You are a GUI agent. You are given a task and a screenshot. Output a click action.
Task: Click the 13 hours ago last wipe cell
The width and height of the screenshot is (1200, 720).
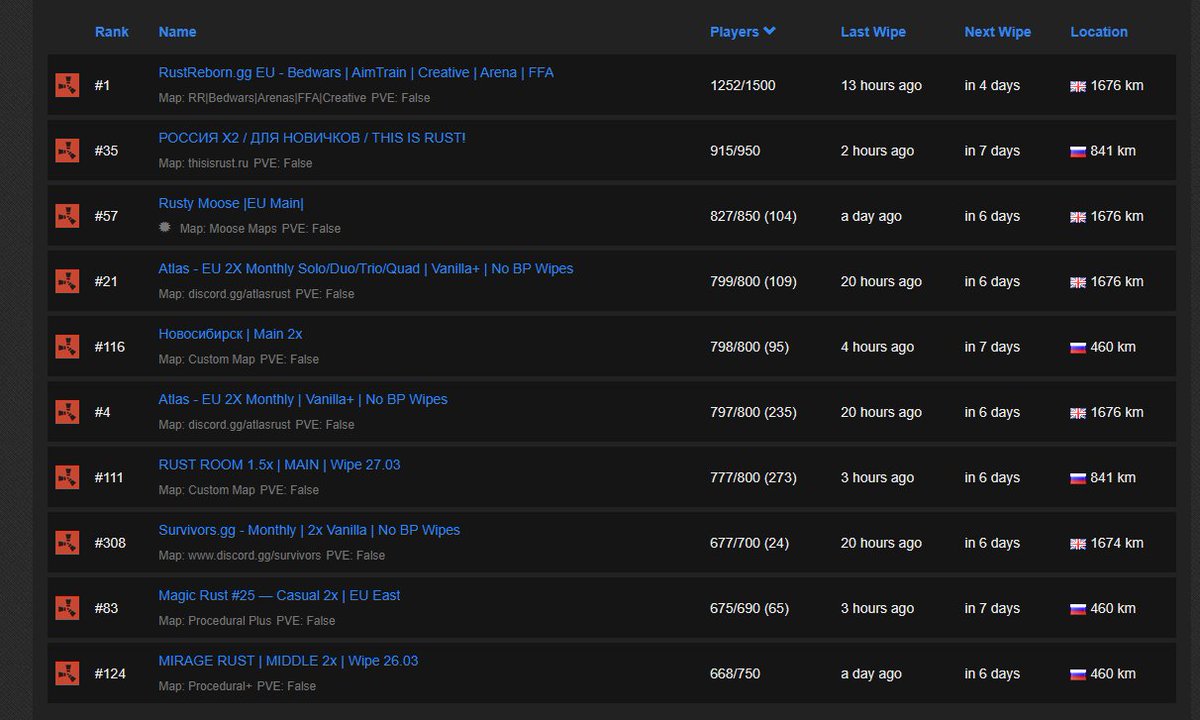click(881, 86)
